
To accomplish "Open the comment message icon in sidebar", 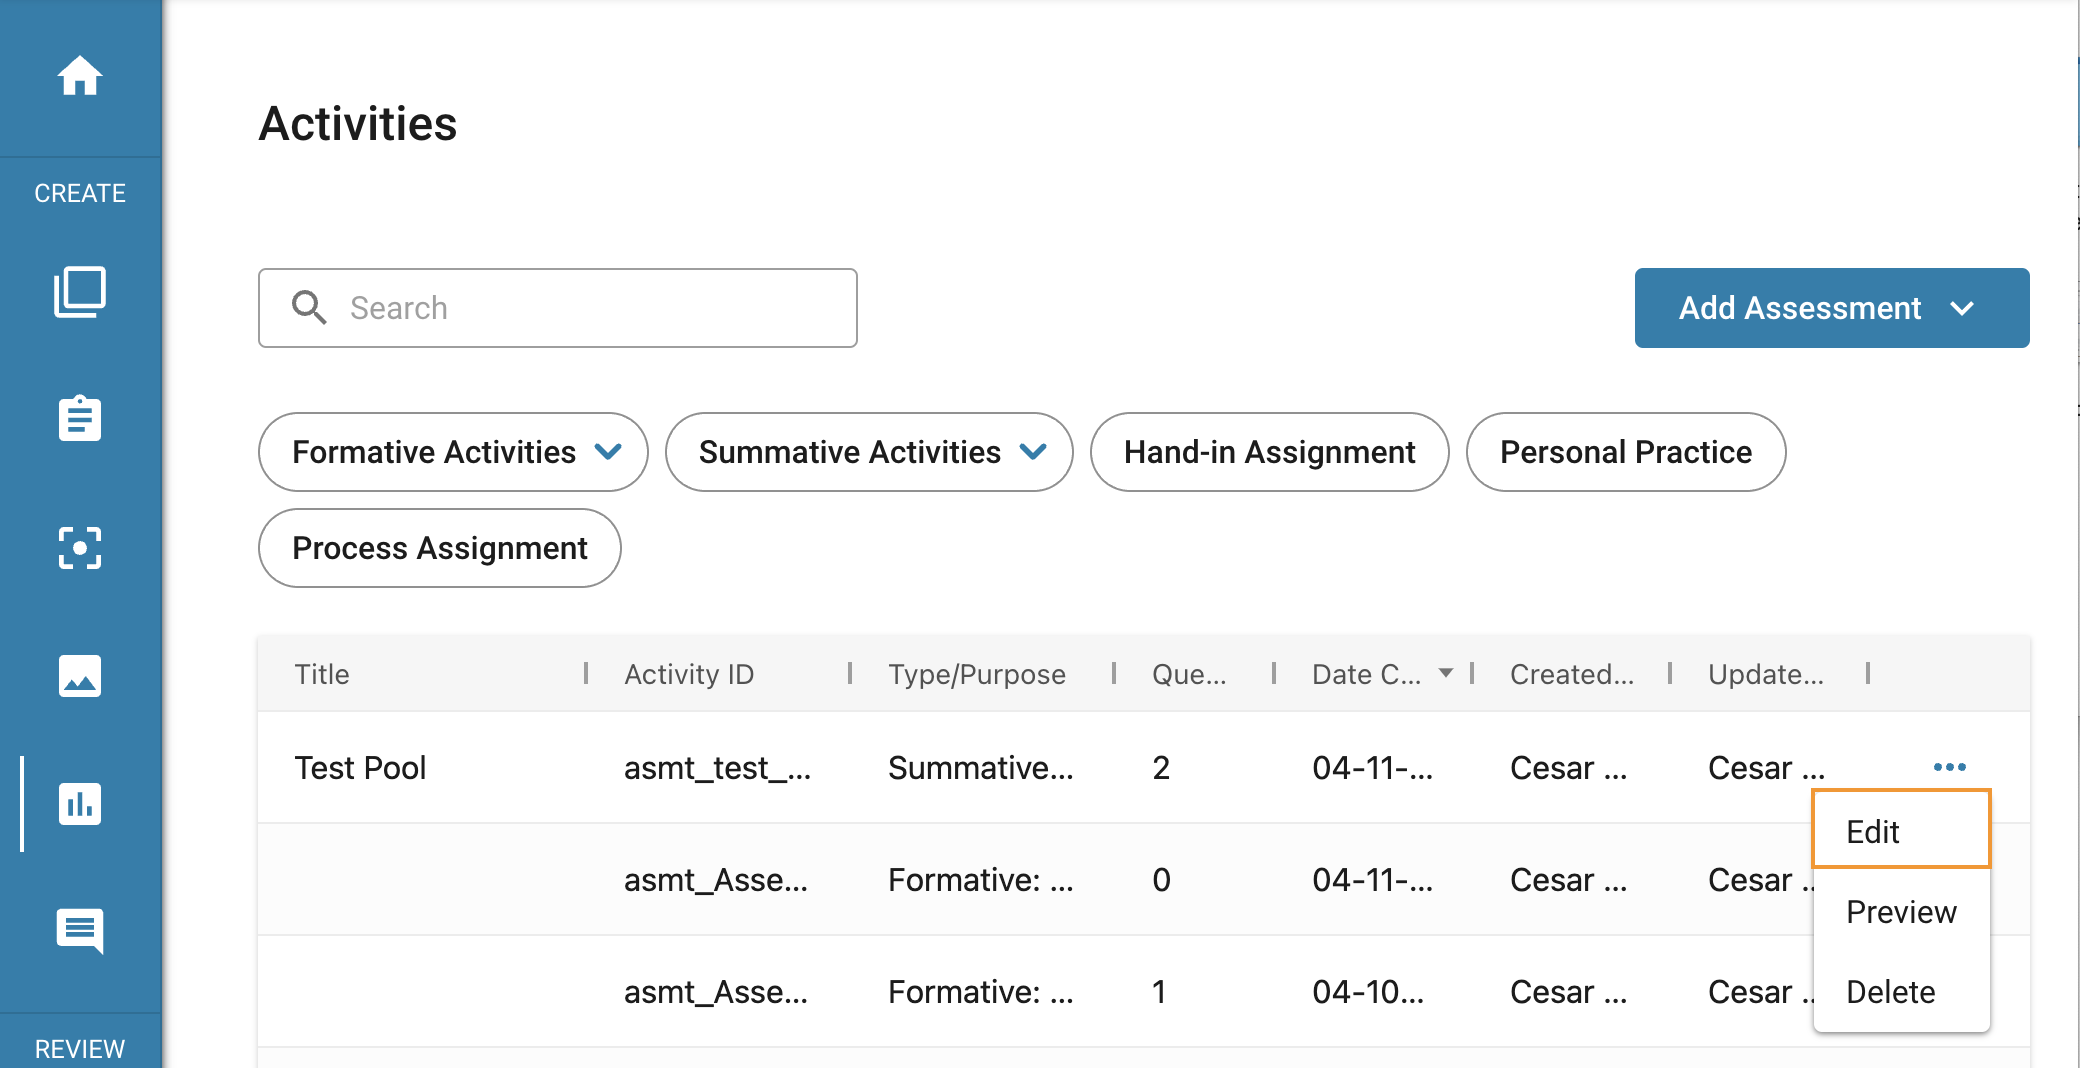I will (80, 931).
